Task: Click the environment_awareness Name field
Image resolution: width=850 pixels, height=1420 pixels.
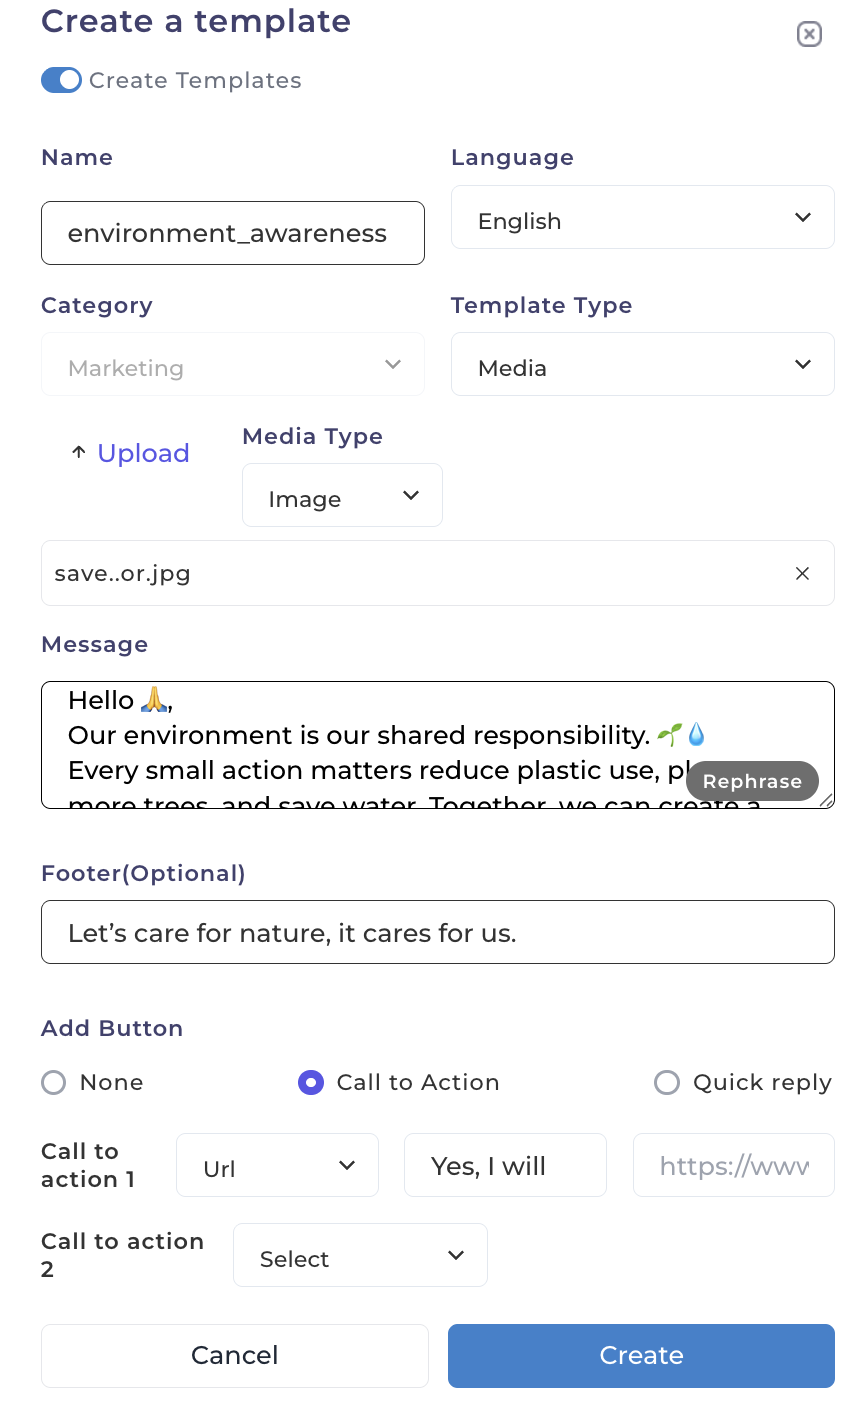Action: (x=232, y=233)
